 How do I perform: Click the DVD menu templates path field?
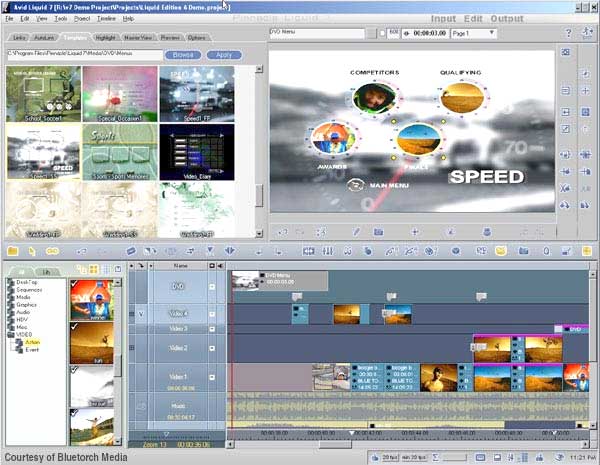click(85, 54)
